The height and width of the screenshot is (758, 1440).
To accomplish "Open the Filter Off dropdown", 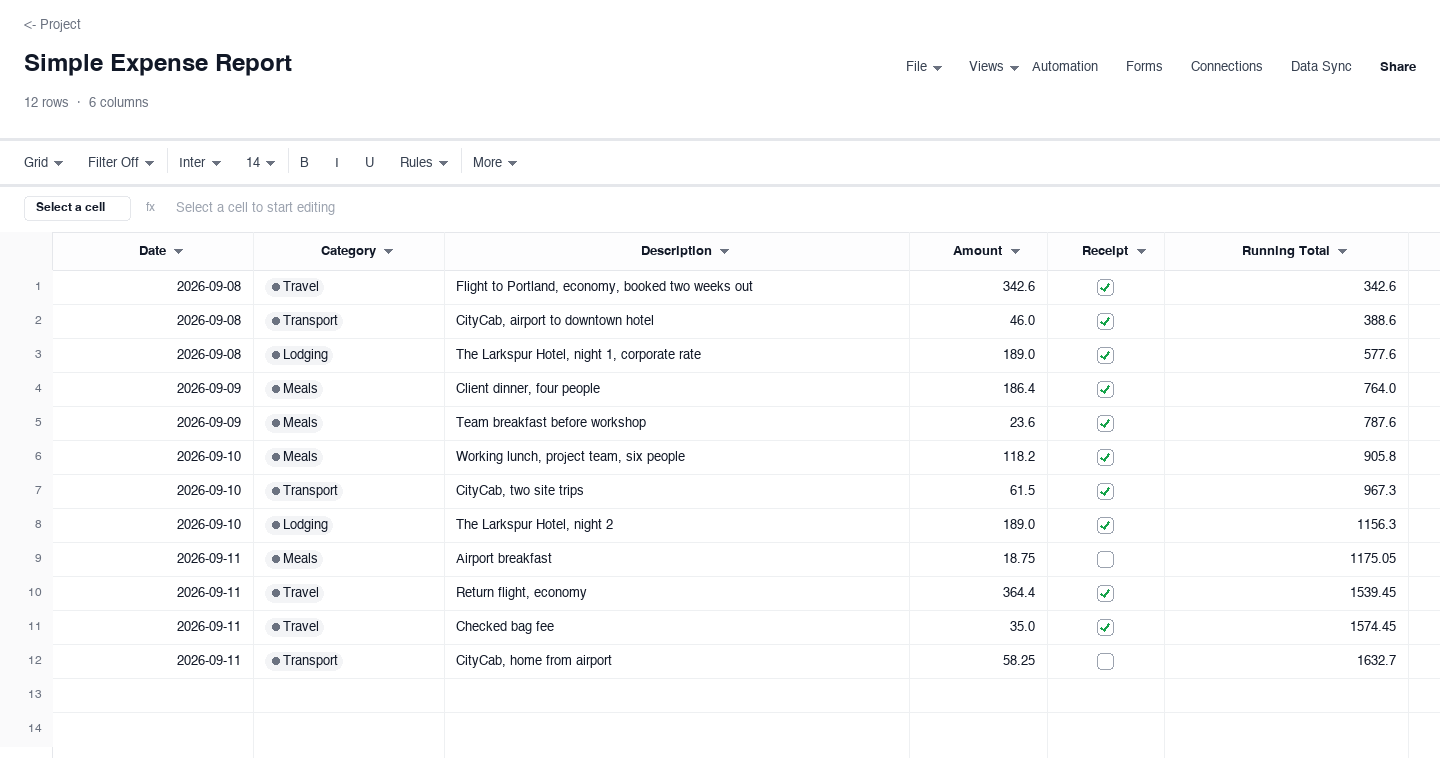I will click(121, 162).
